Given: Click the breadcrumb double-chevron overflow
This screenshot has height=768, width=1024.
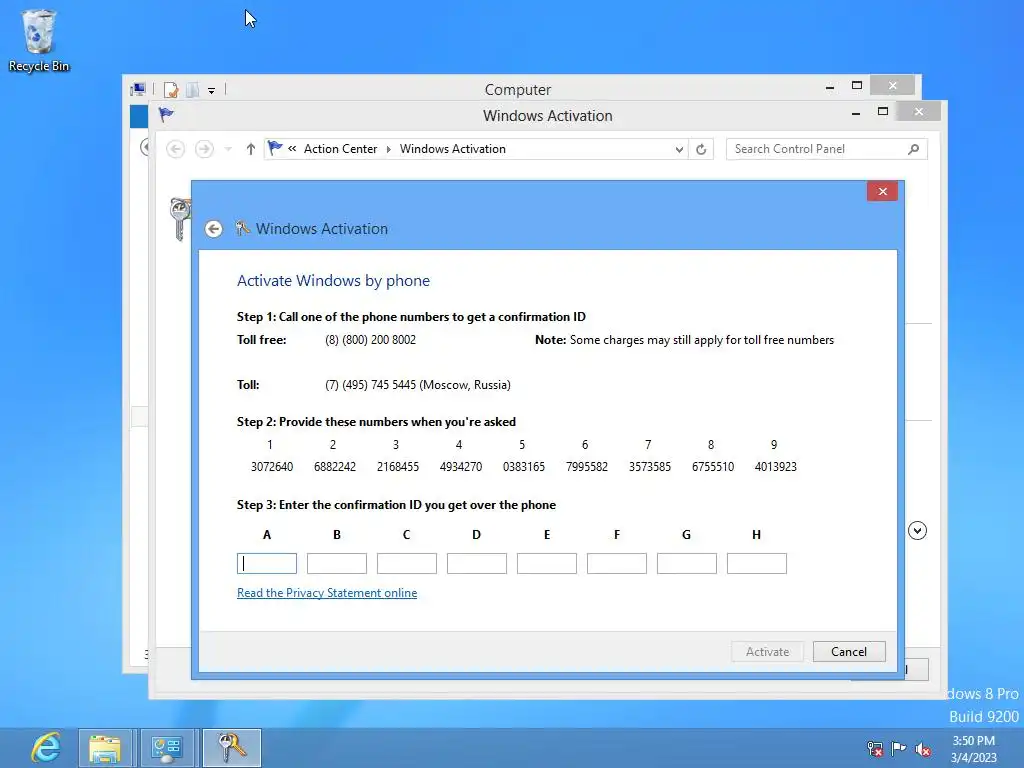Looking at the screenshot, I should pyautogui.click(x=292, y=149).
